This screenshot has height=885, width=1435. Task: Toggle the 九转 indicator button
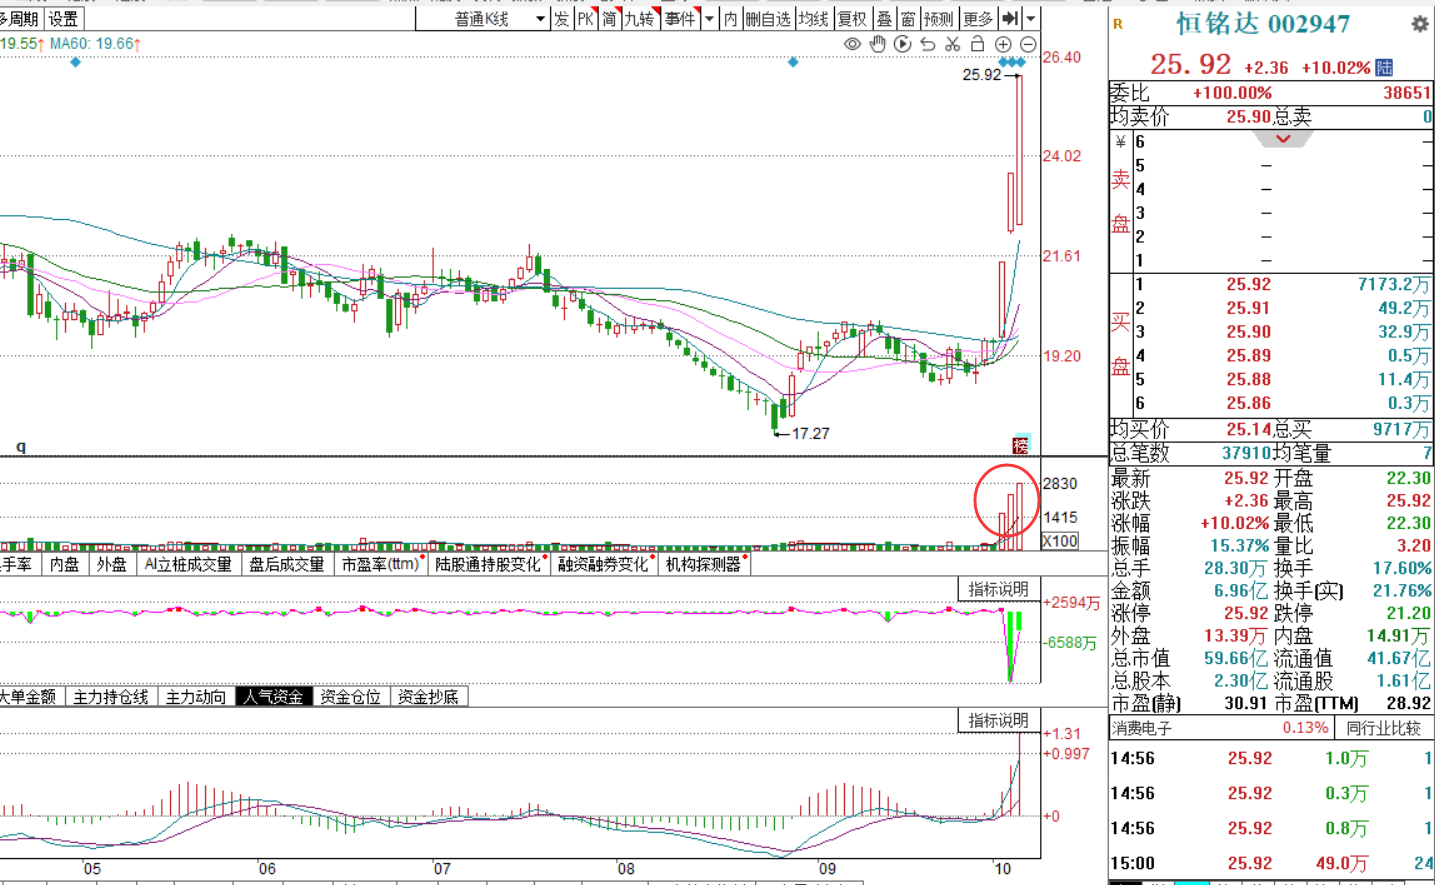[640, 19]
